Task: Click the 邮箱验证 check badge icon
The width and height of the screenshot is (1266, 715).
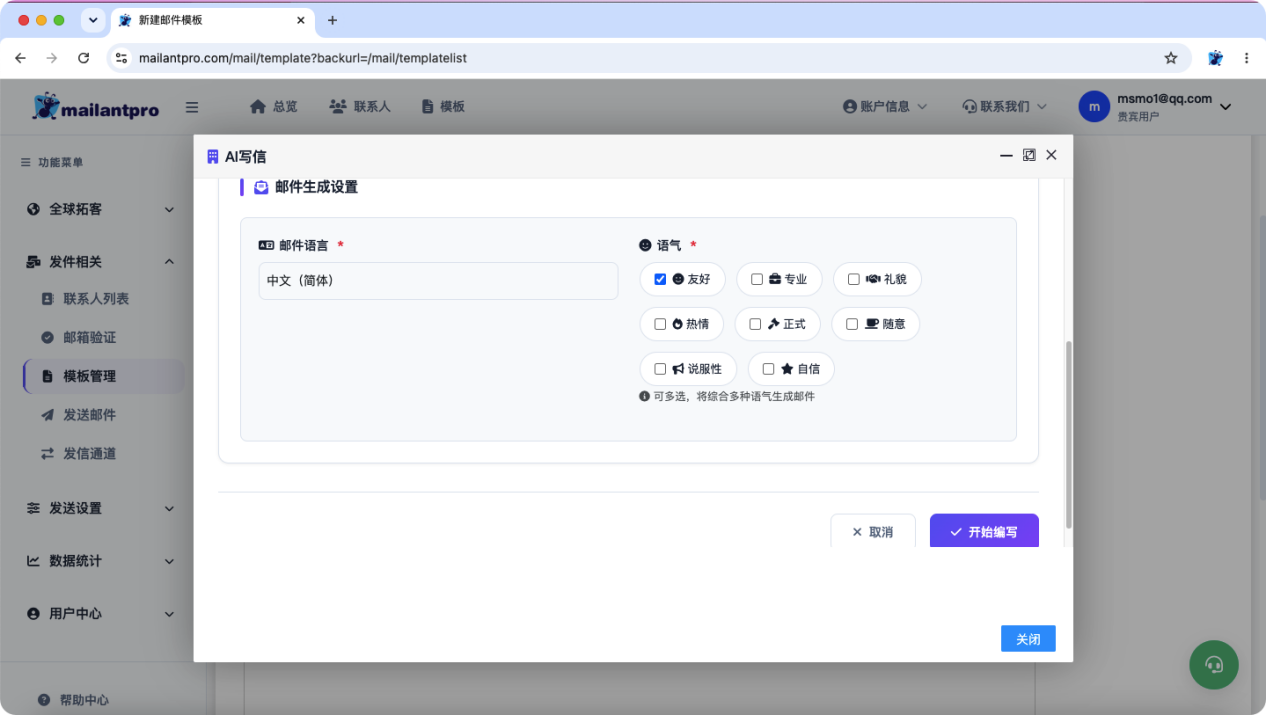Action: tap(47, 338)
